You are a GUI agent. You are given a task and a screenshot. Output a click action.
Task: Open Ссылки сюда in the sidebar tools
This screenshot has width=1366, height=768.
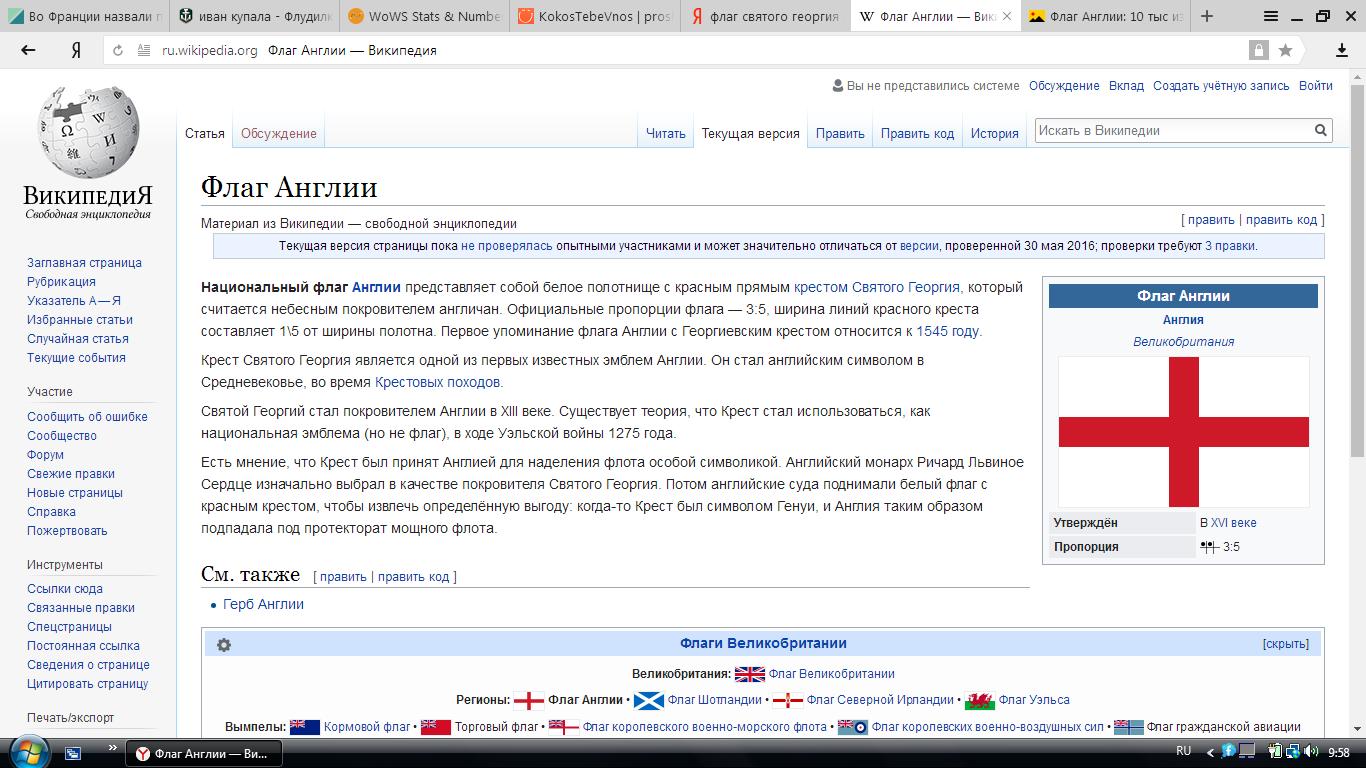(x=65, y=589)
